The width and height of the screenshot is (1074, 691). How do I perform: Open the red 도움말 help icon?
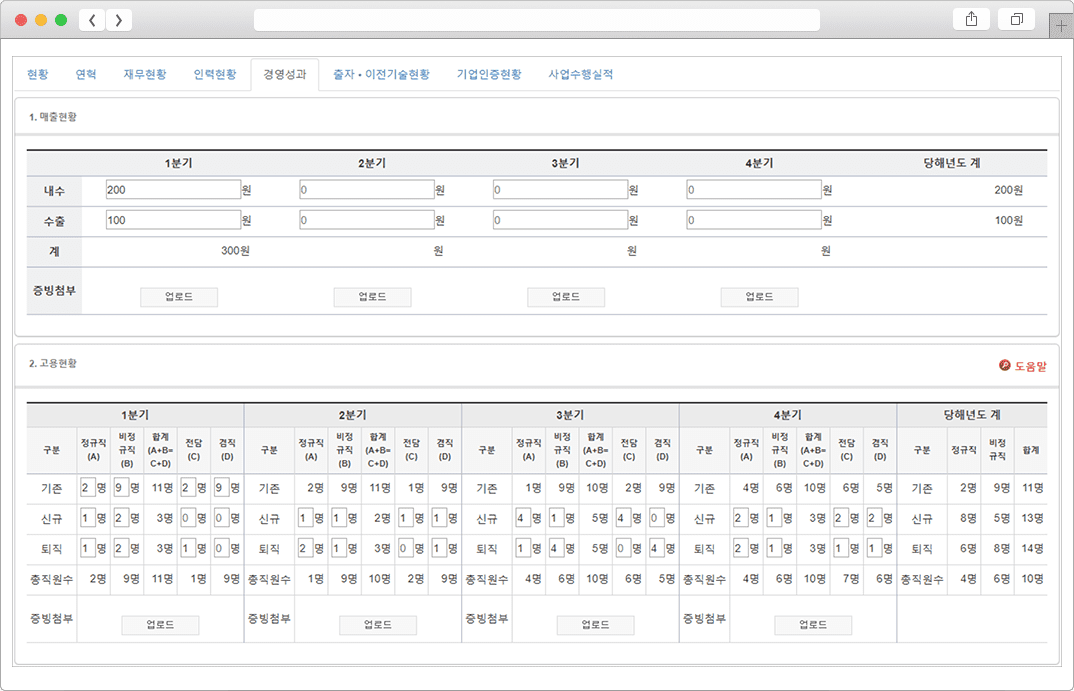(1004, 366)
